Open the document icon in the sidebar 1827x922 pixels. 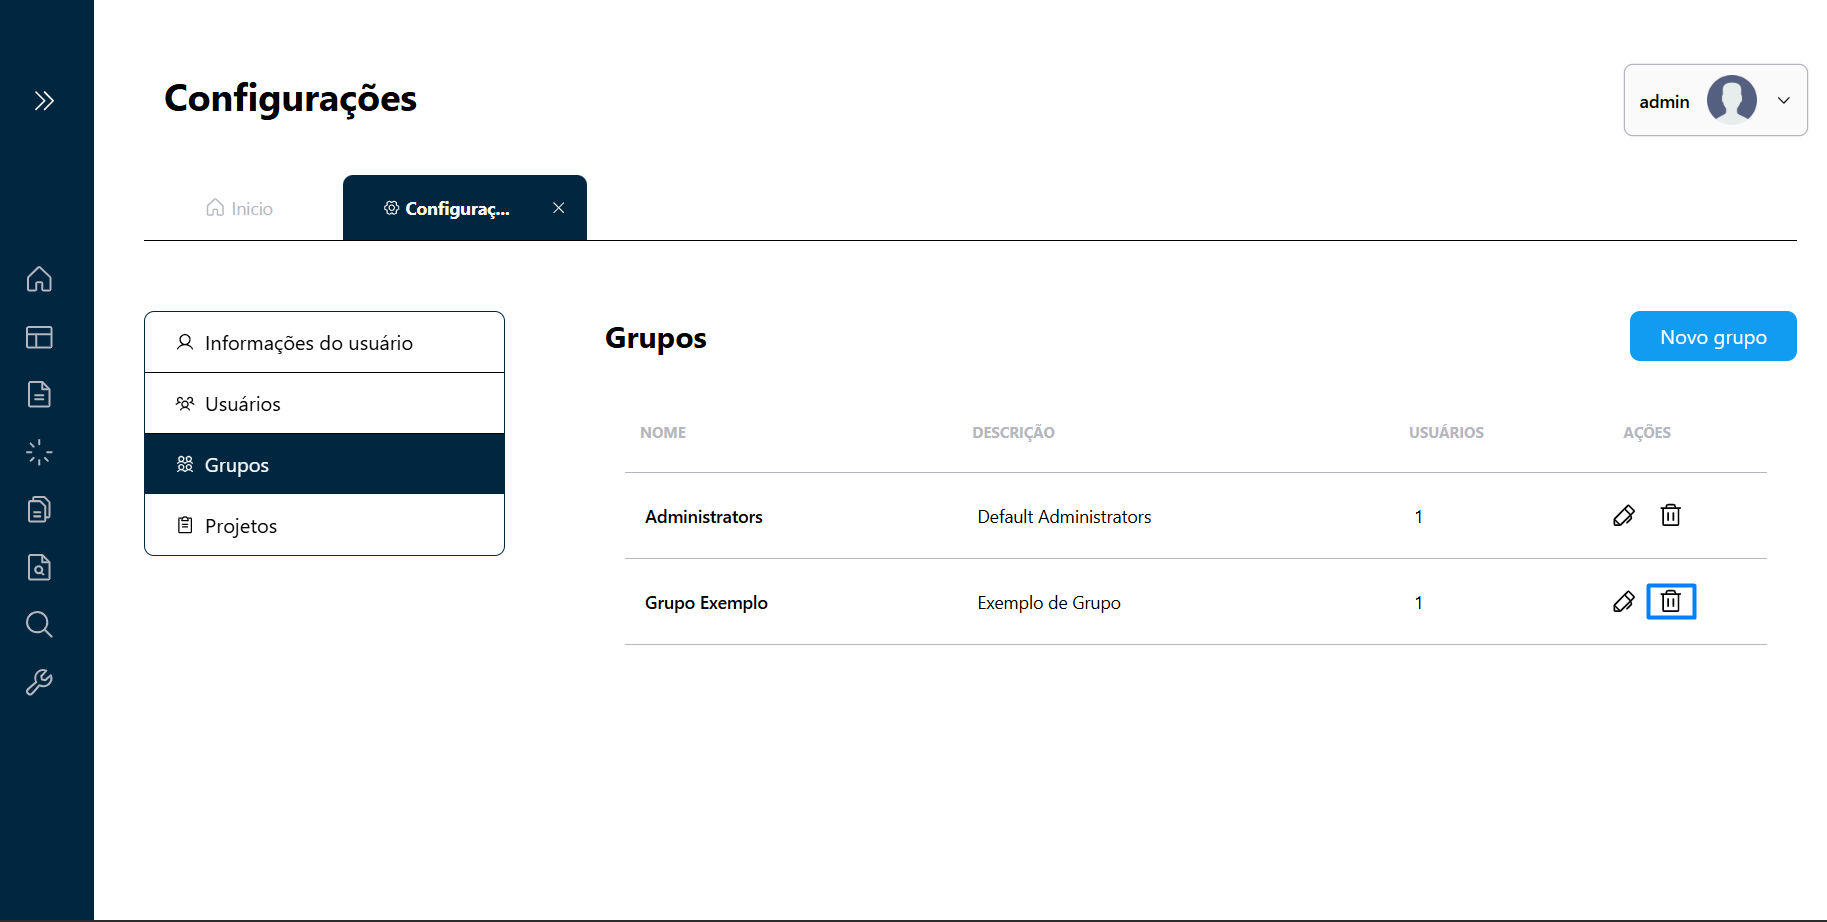(x=39, y=395)
